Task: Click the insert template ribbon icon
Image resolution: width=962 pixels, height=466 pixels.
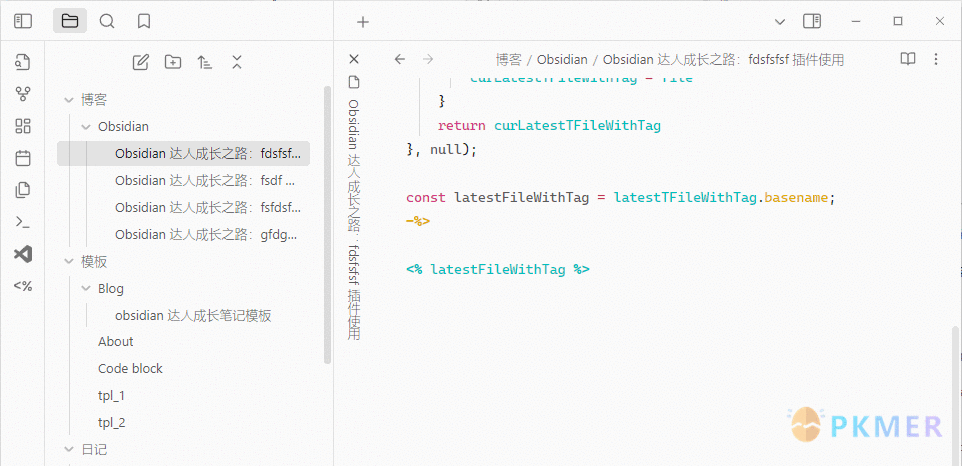Action: tap(23, 190)
